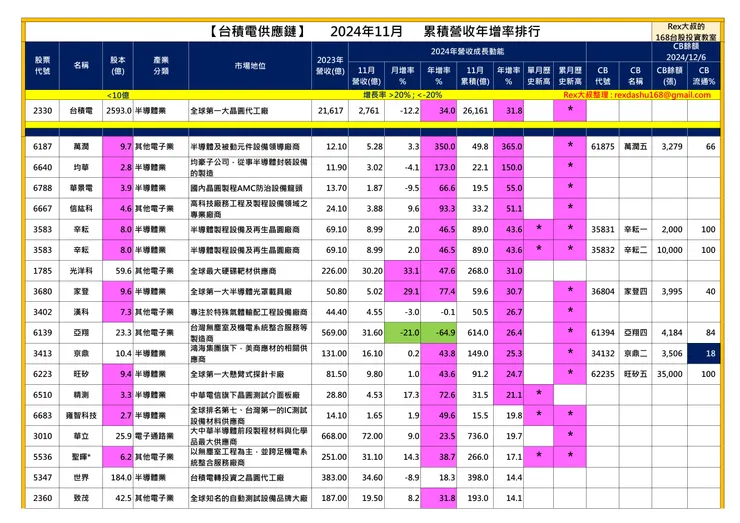This screenshot has width=740, height=523.
Task: Click the 93.3 annual growth cell
Action: [439, 209]
